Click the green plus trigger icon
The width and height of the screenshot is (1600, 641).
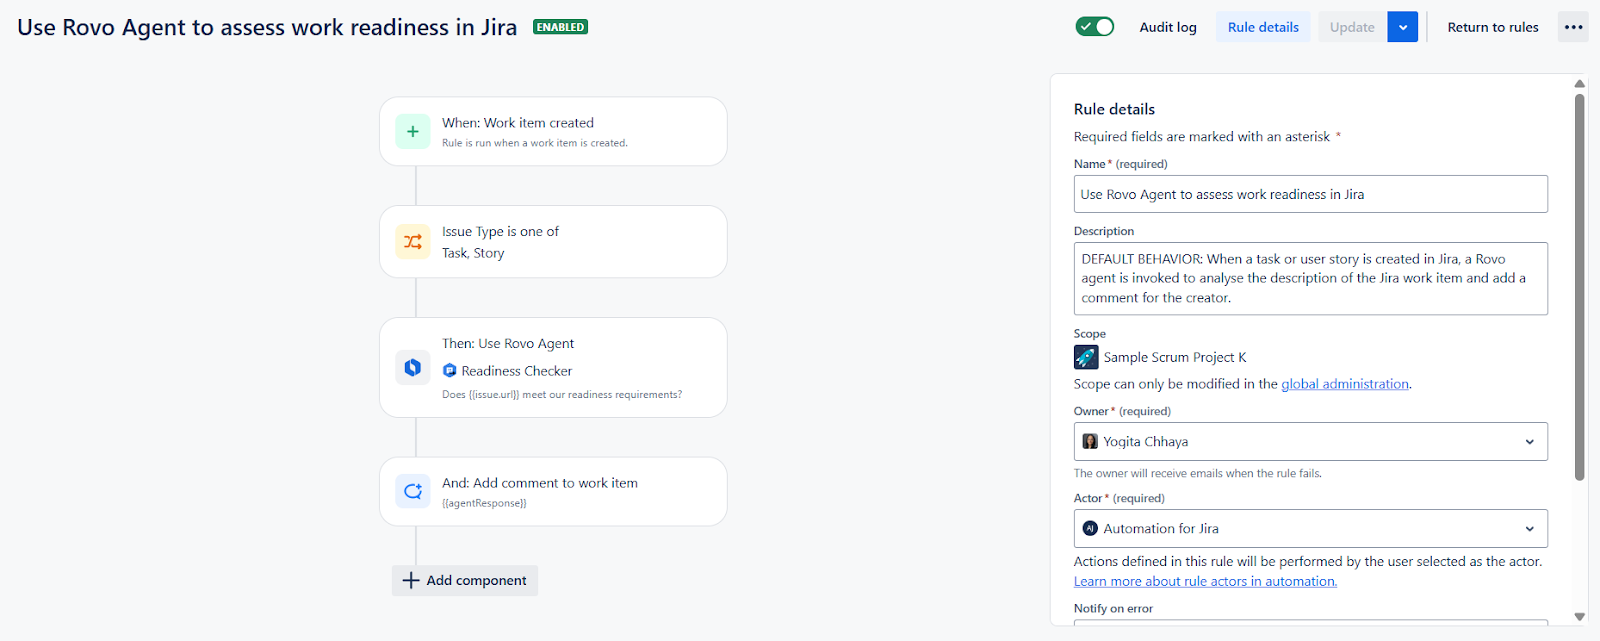[x=412, y=131]
